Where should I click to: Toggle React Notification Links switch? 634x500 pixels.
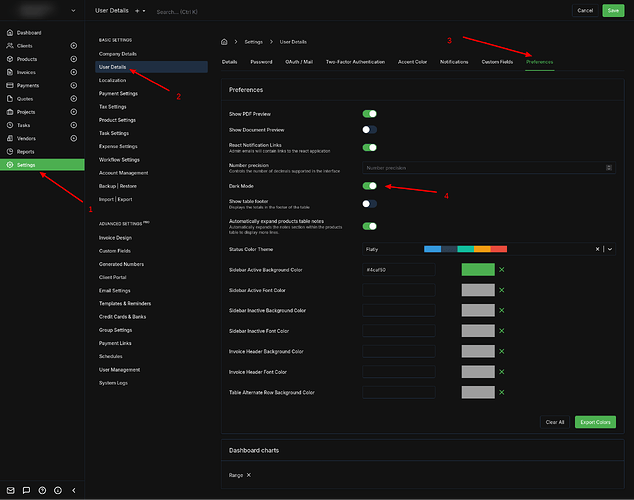(x=370, y=148)
